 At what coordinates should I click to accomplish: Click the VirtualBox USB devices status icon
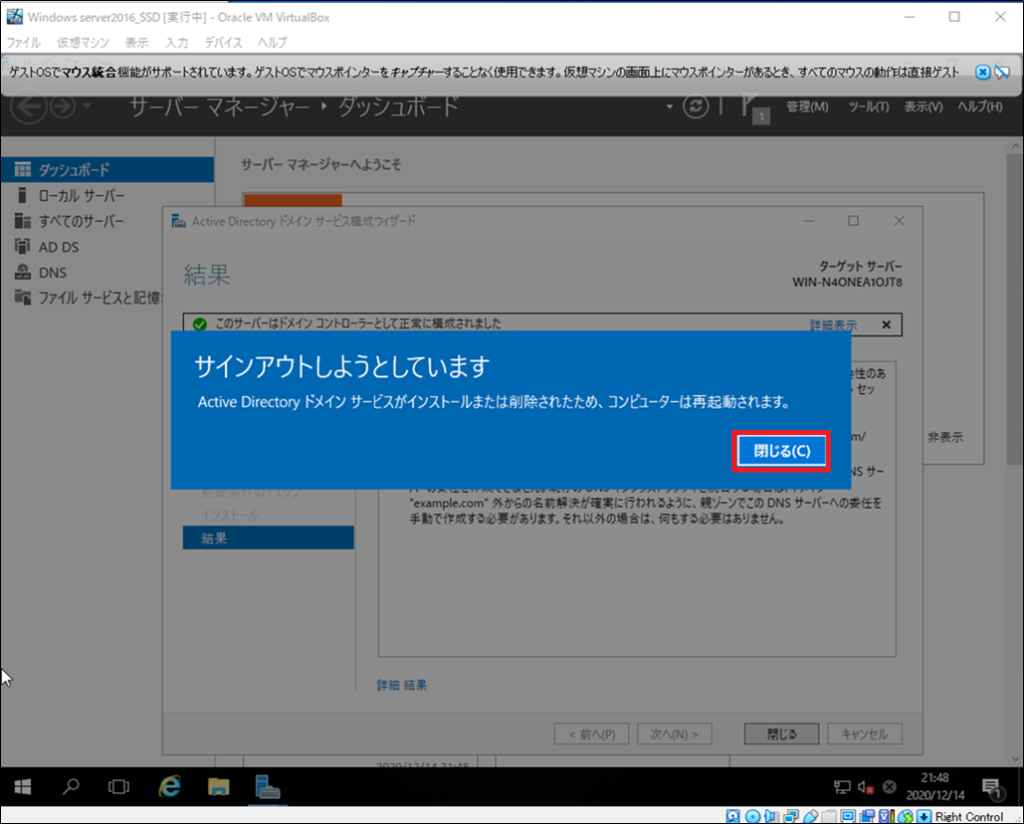pos(810,816)
